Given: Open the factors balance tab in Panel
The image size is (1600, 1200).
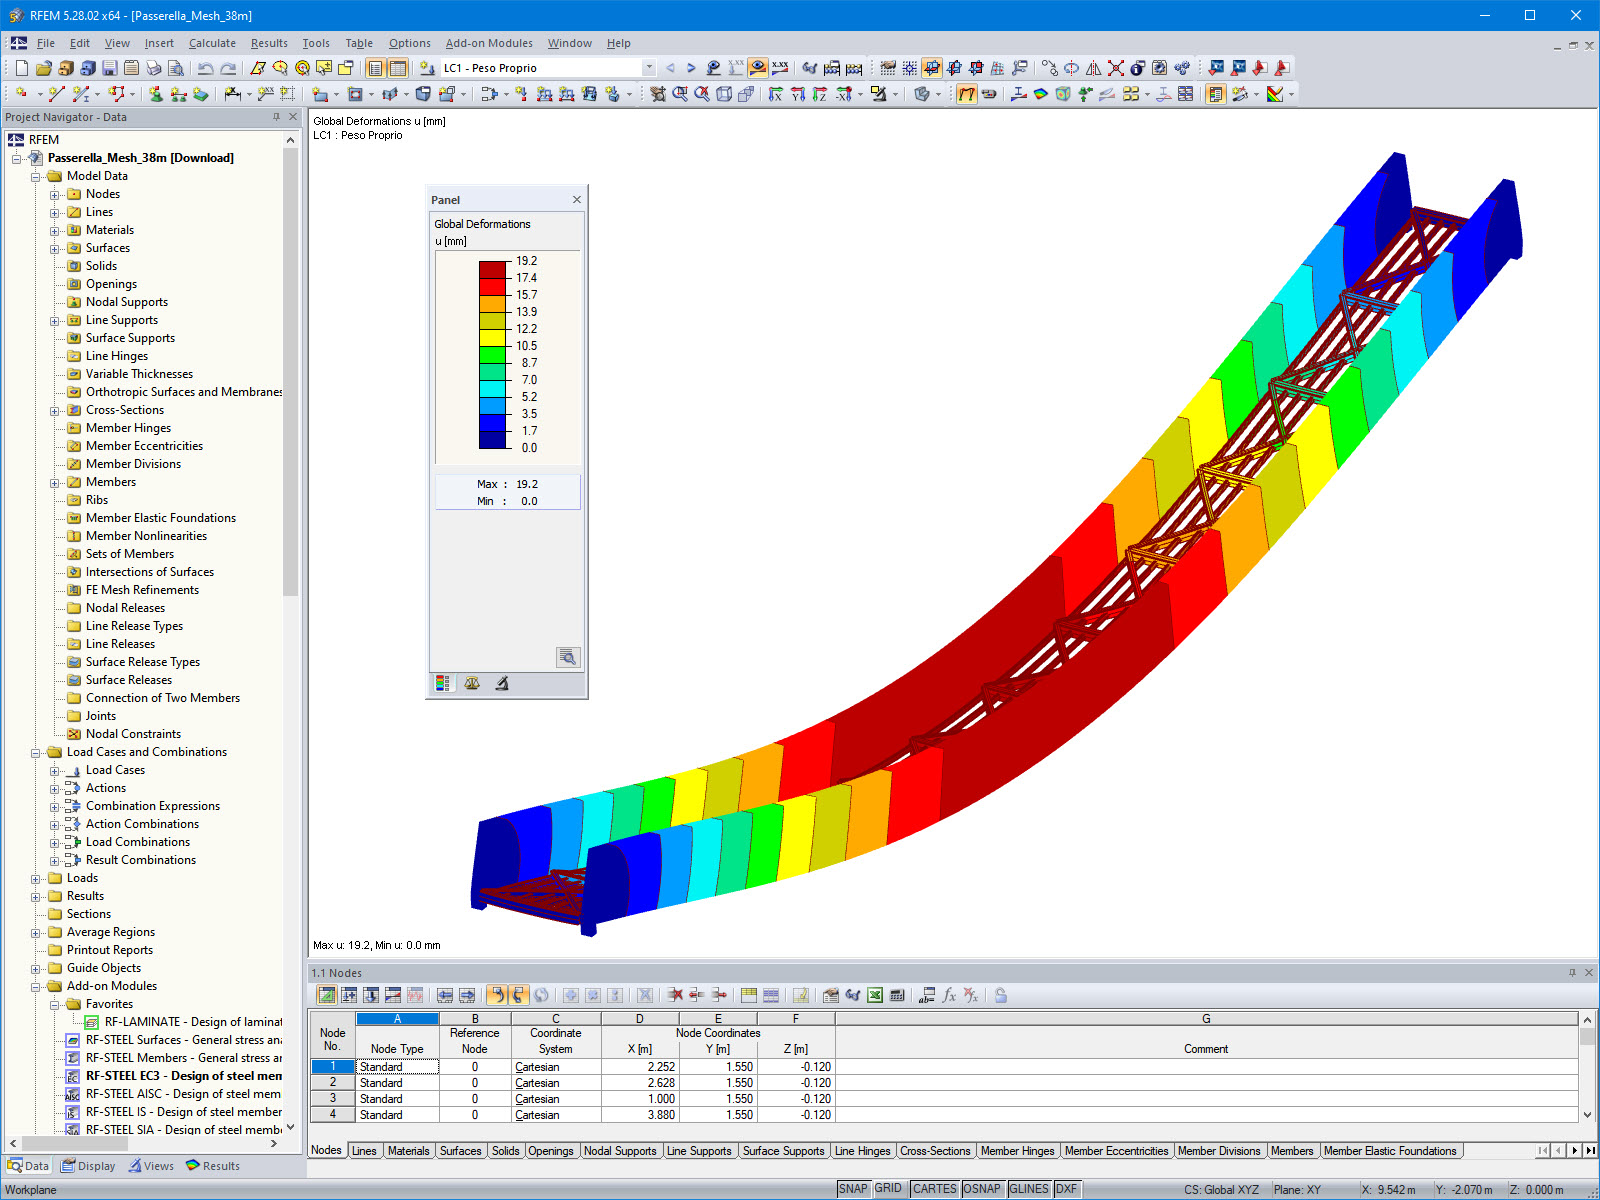Looking at the screenshot, I should (472, 683).
